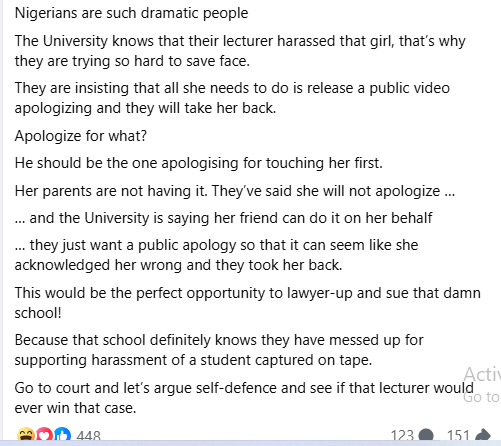This screenshot has width=501, height=446.
Task: Click the share arrow icon
Action: 482,435
